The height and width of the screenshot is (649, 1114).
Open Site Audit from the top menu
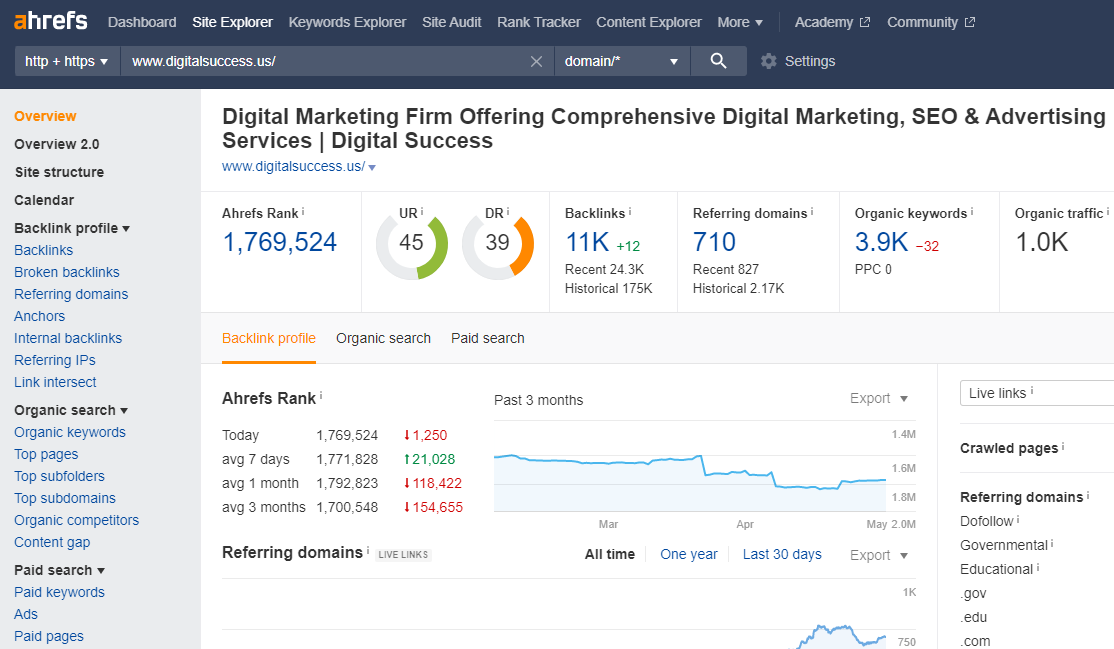pos(452,22)
